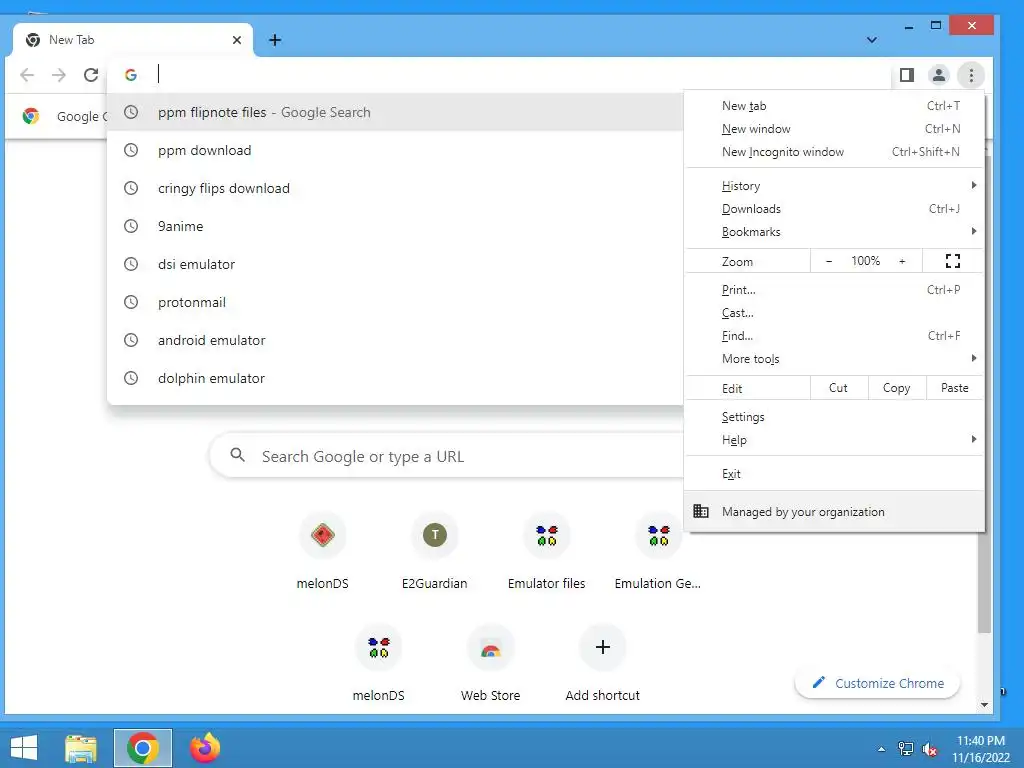Close the New Tab tab
This screenshot has width=1024, height=768.
point(236,40)
